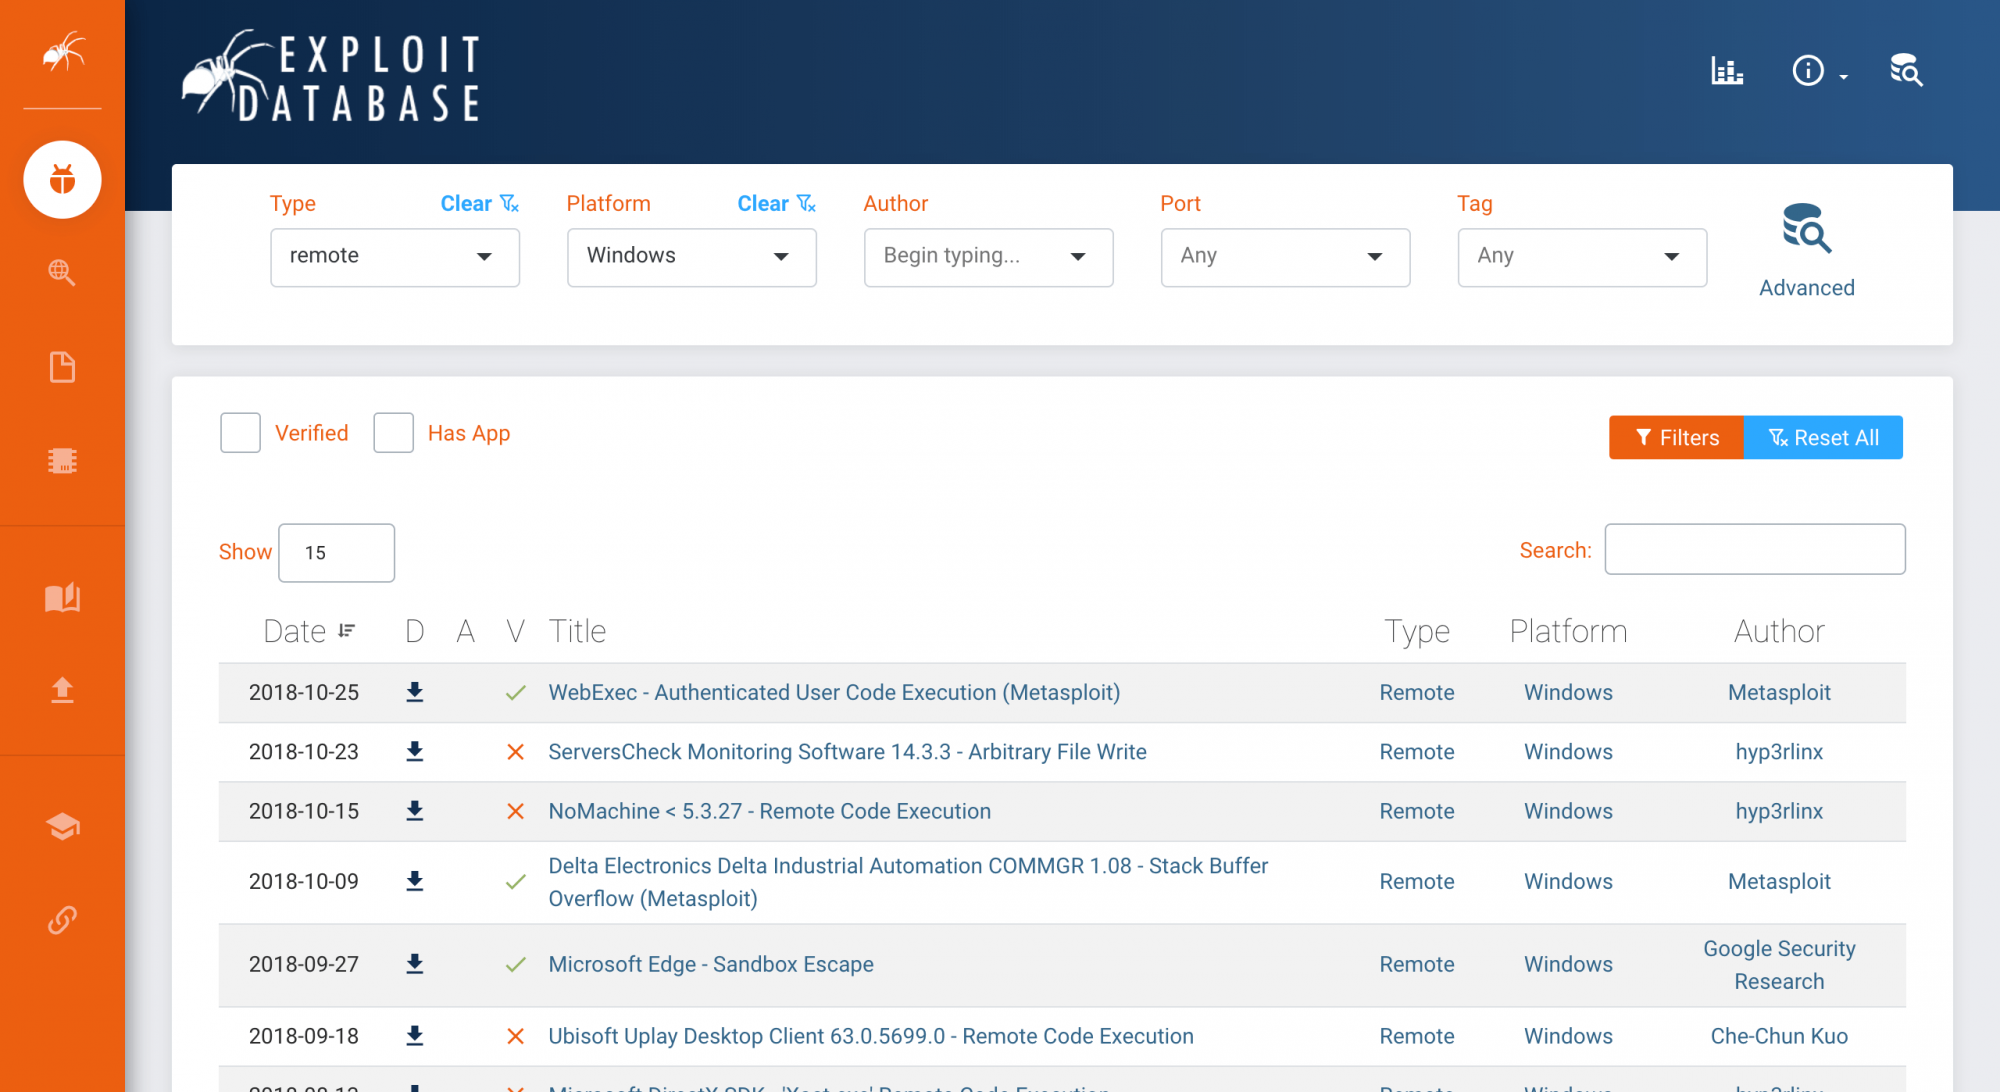Open the search icon in the sidebar

(62, 273)
